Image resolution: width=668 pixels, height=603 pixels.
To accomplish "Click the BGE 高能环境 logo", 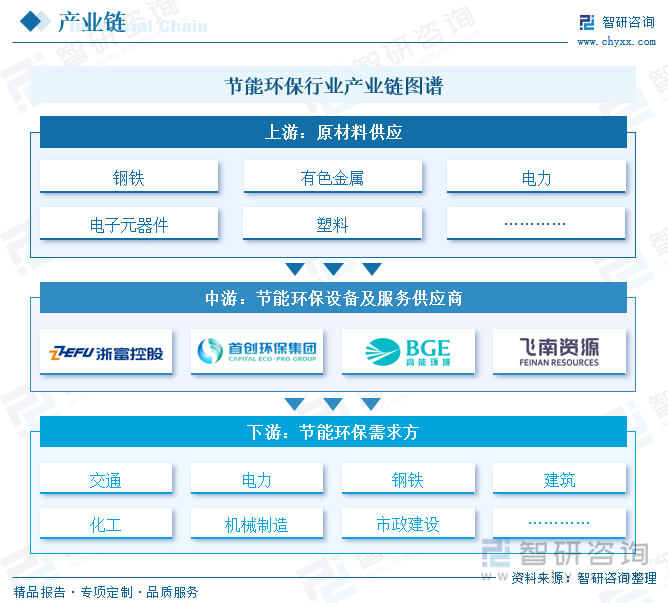I will point(408,352).
